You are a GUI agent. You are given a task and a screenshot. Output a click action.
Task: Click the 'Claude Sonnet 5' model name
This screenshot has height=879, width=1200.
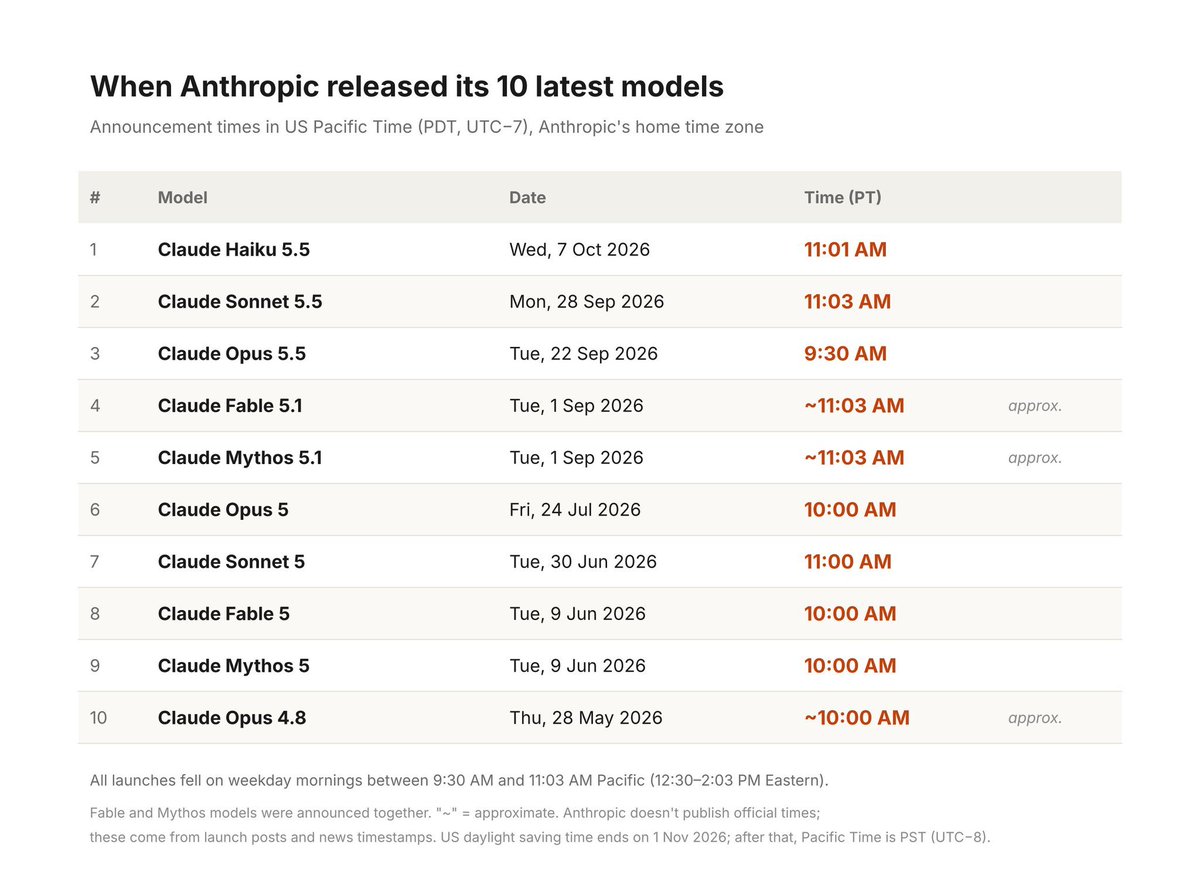pyautogui.click(x=231, y=561)
